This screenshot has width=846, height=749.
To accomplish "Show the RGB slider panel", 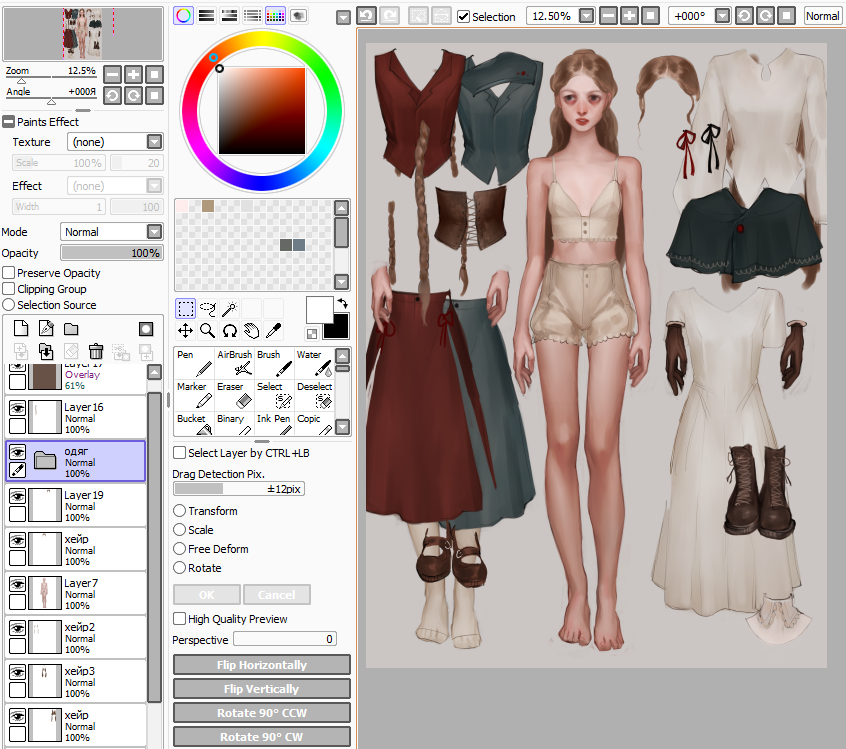I will (x=207, y=16).
